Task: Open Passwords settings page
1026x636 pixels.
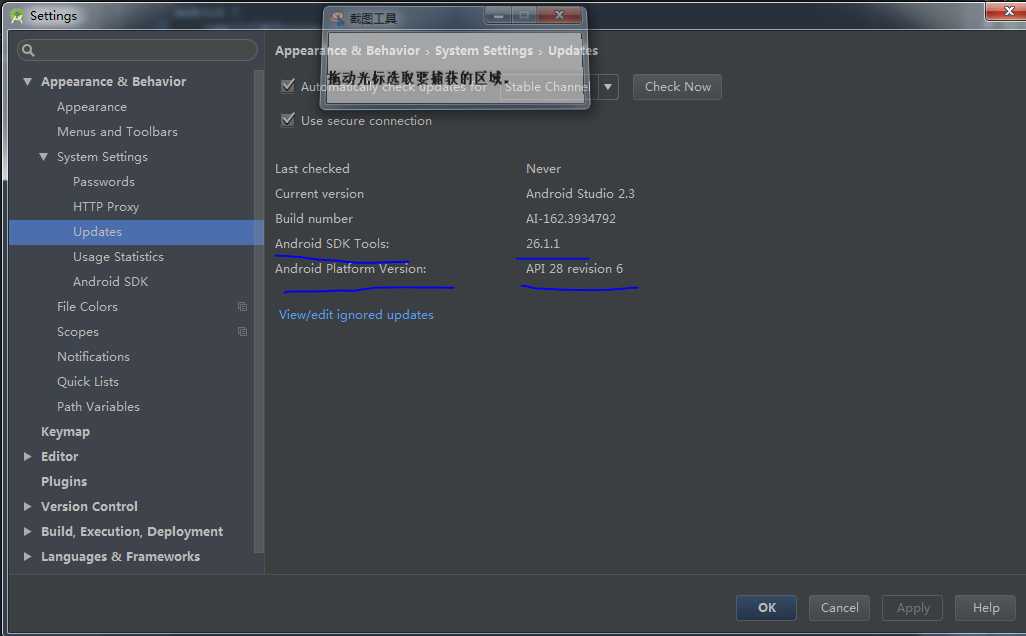Action: [x=103, y=182]
